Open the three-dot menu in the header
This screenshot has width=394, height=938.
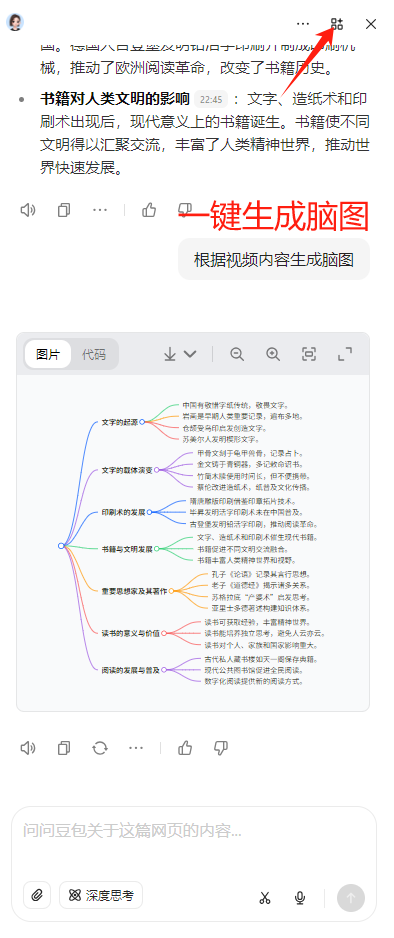303,24
